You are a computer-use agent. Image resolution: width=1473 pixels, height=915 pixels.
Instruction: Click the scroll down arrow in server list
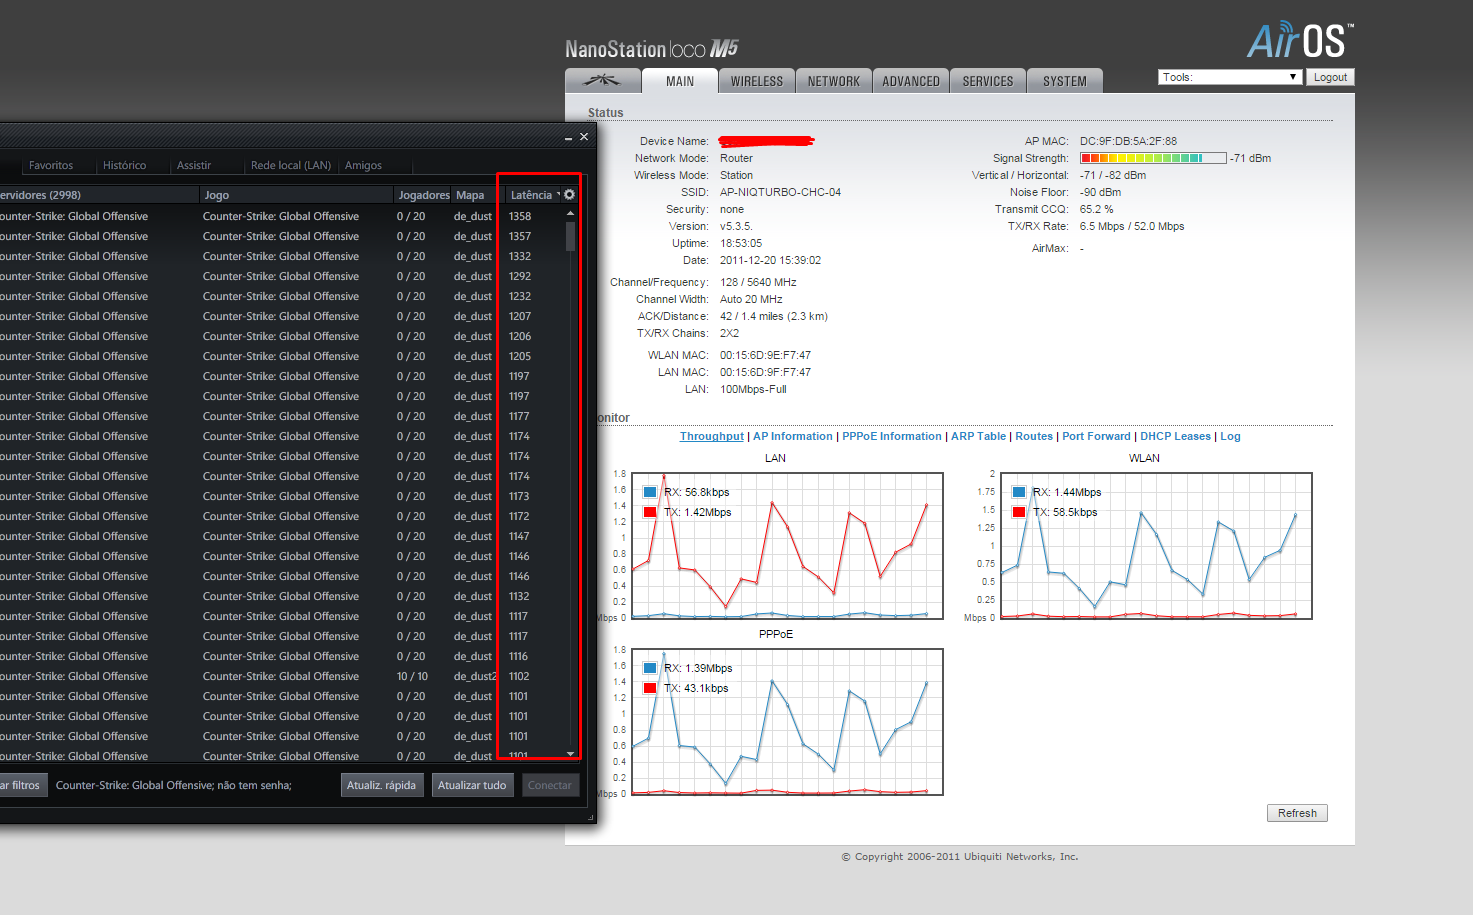(x=570, y=754)
